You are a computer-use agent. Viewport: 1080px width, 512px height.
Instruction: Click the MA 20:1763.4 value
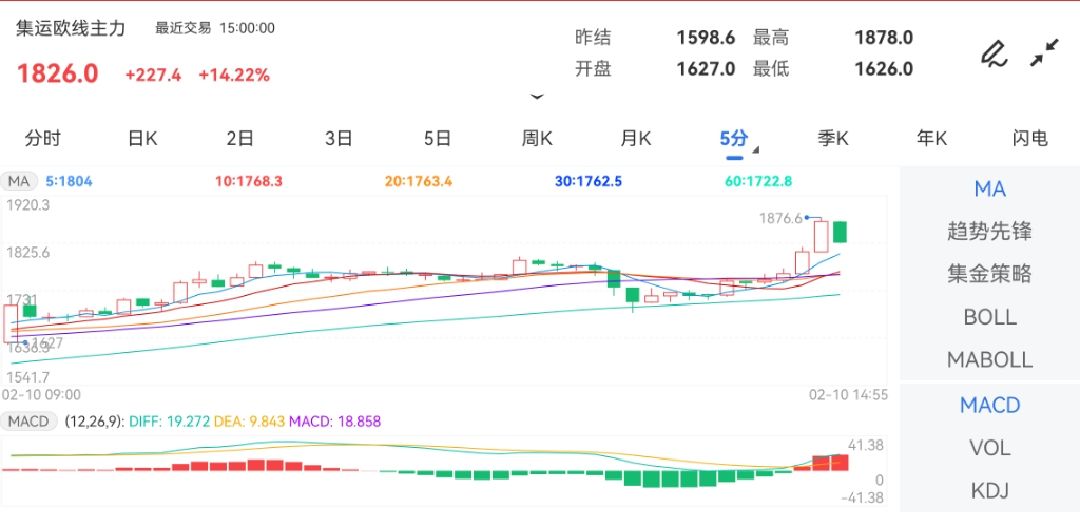point(419,182)
